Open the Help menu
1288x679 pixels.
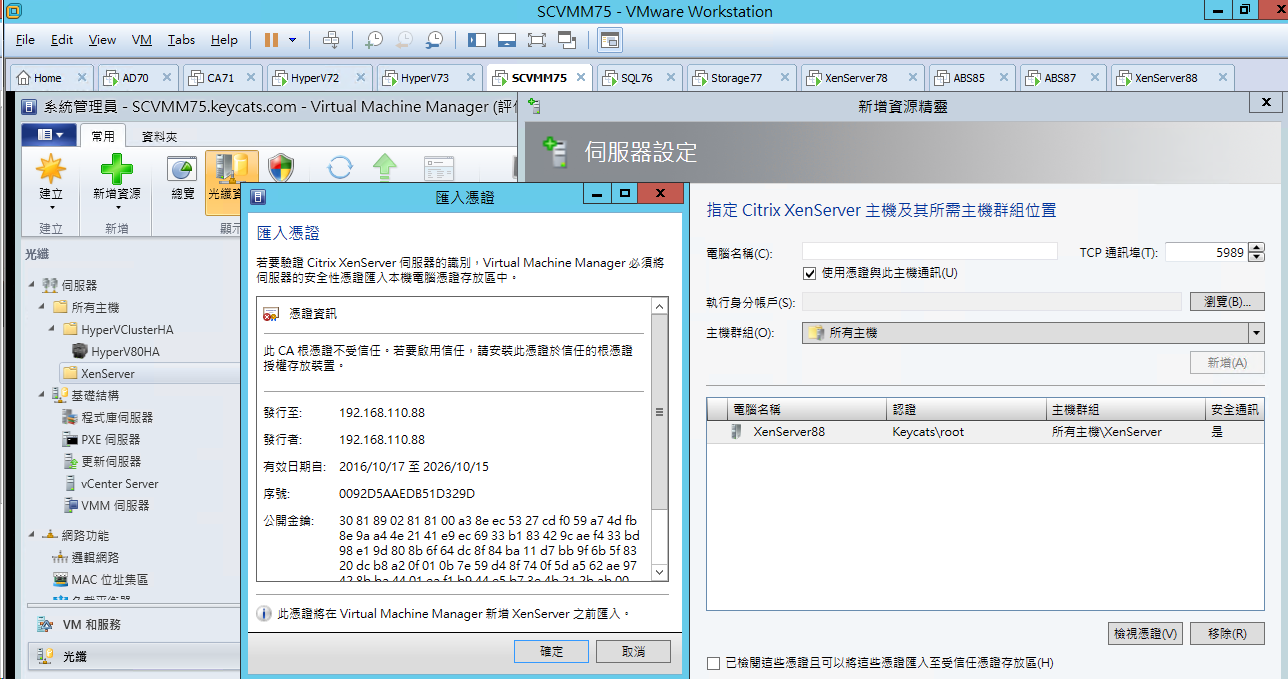coord(224,40)
